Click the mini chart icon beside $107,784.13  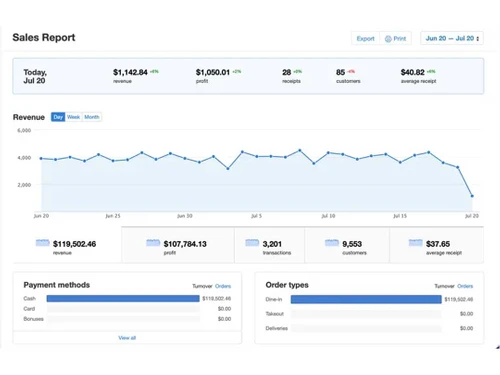153,243
